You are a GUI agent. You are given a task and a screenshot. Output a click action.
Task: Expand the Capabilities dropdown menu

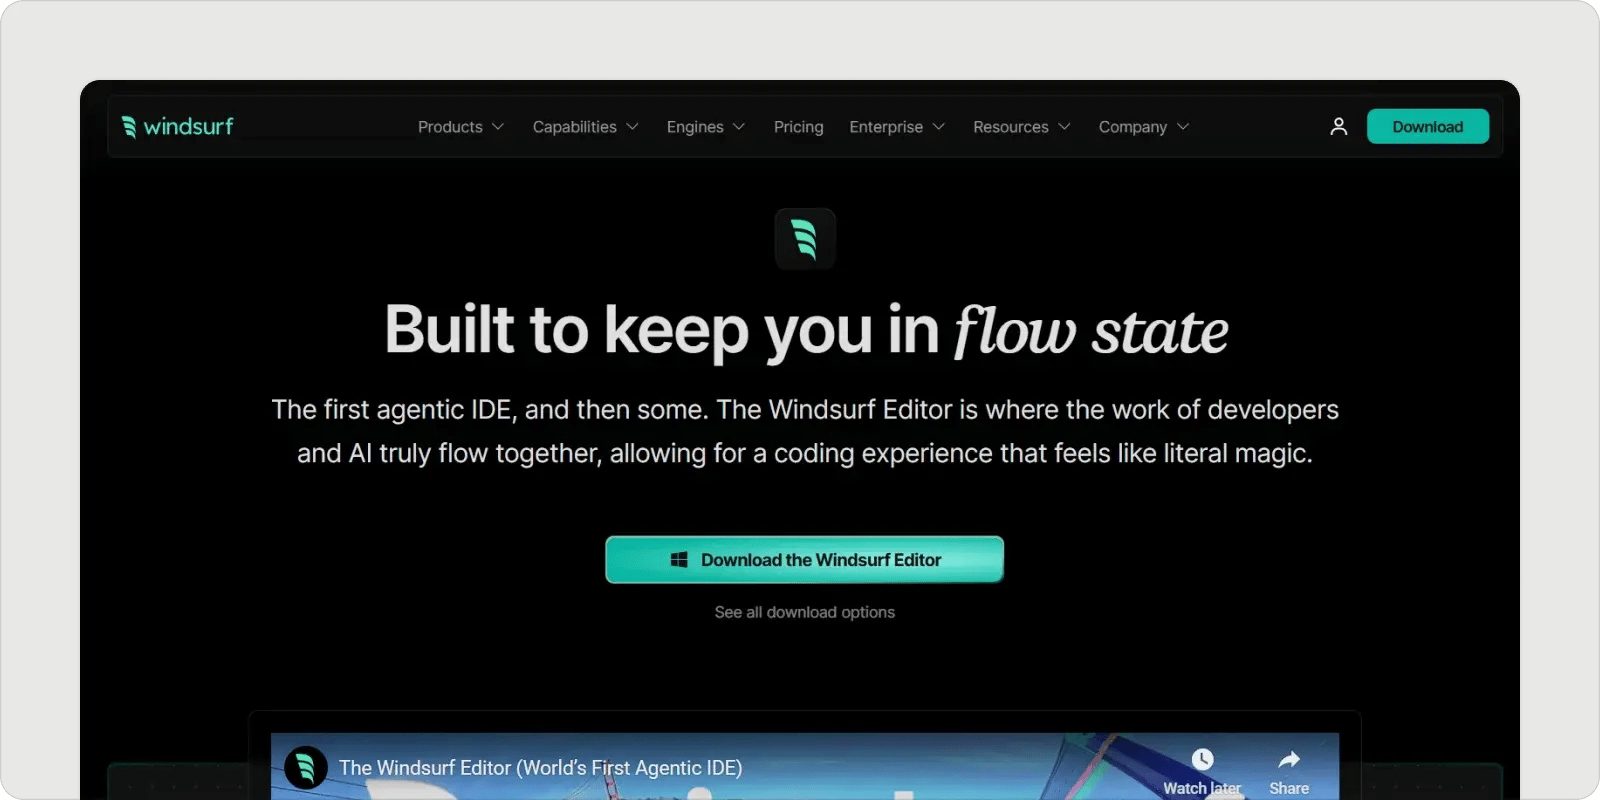[585, 127]
